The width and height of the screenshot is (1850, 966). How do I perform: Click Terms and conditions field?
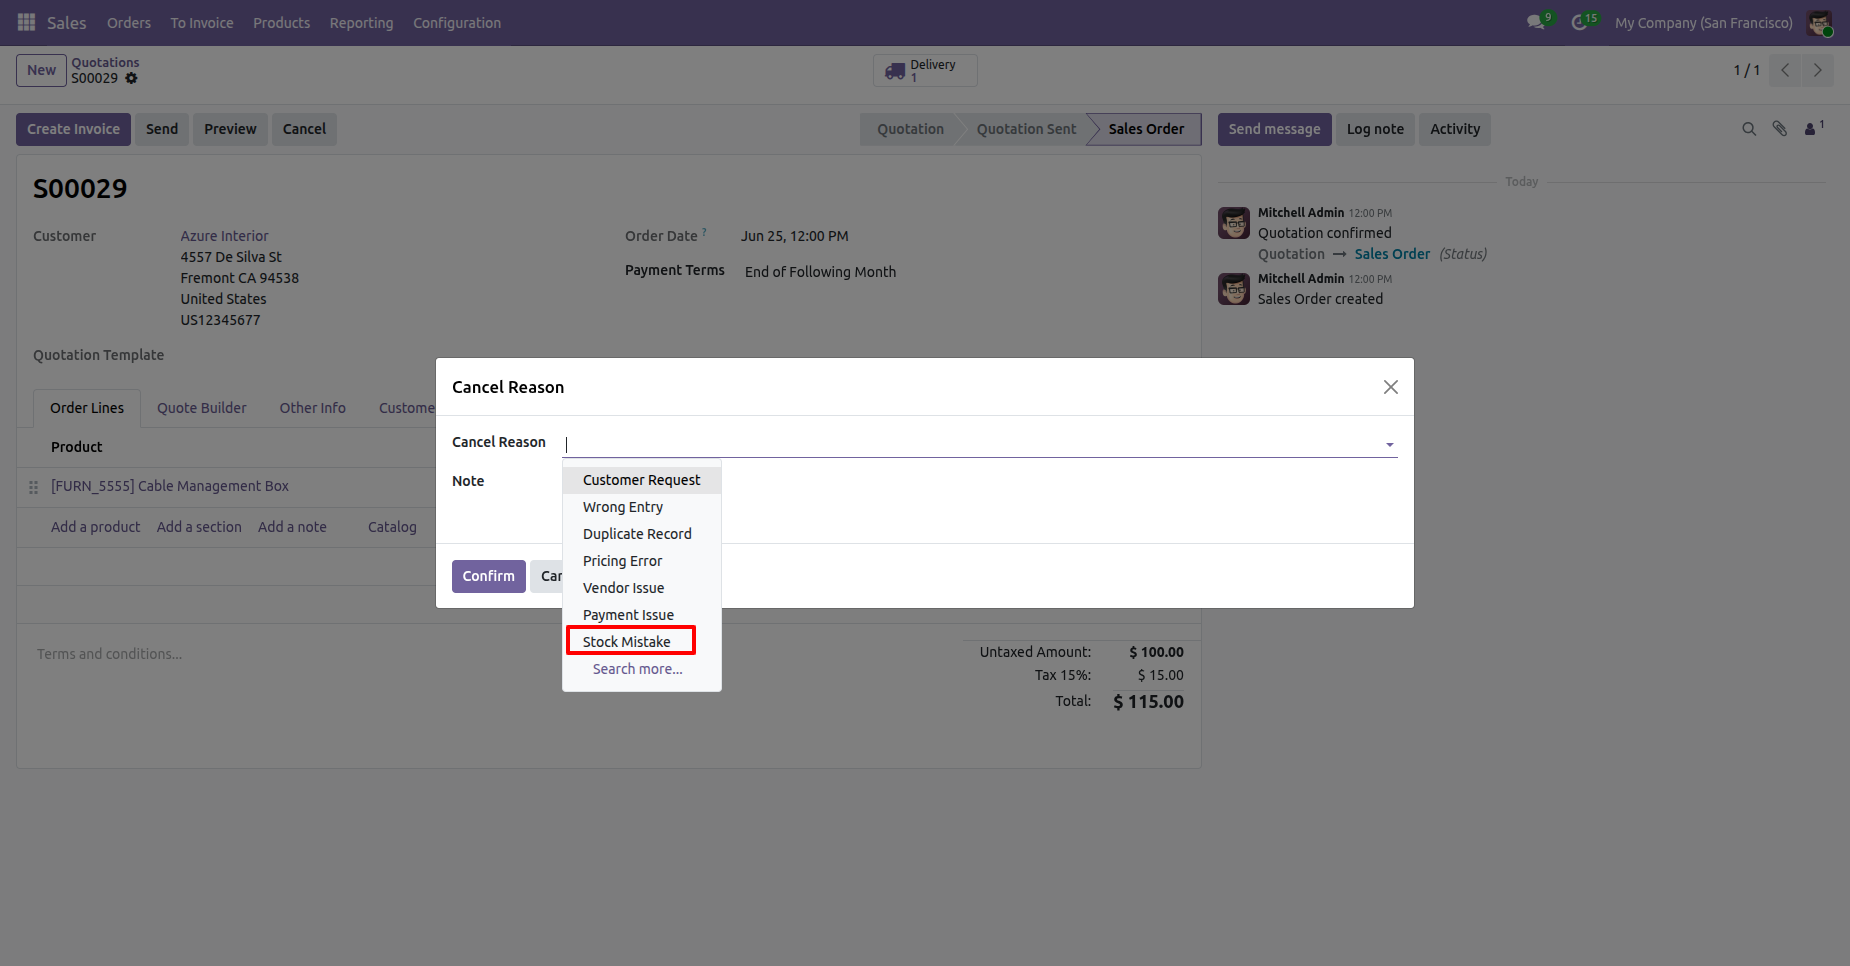(x=110, y=654)
